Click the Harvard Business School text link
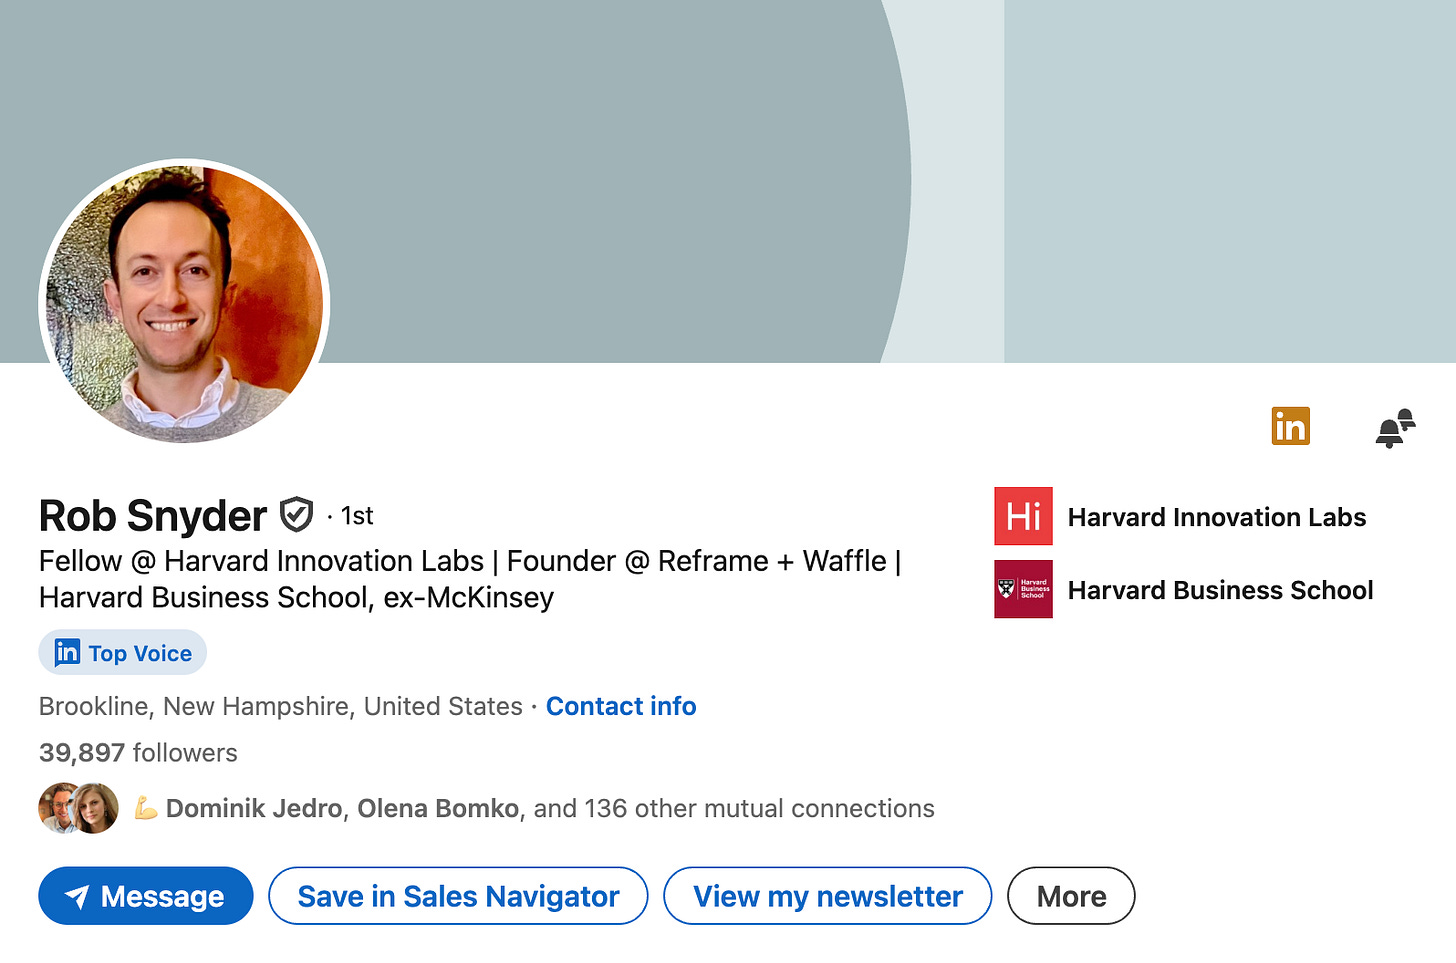This screenshot has height=963, width=1456. (x=1220, y=590)
